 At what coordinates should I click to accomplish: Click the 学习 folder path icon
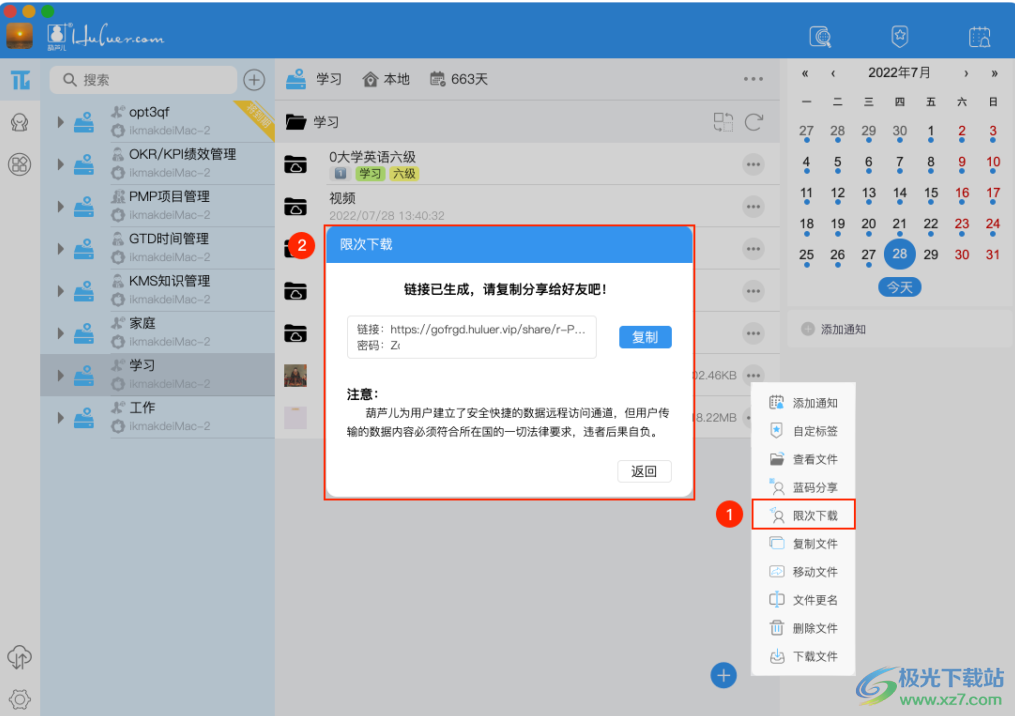(x=296, y=122)
